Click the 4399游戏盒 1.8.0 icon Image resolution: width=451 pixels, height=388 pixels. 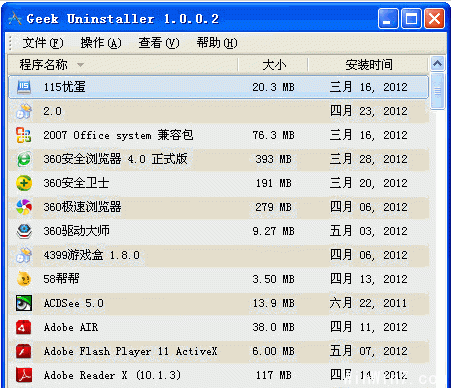pos(24,255)
